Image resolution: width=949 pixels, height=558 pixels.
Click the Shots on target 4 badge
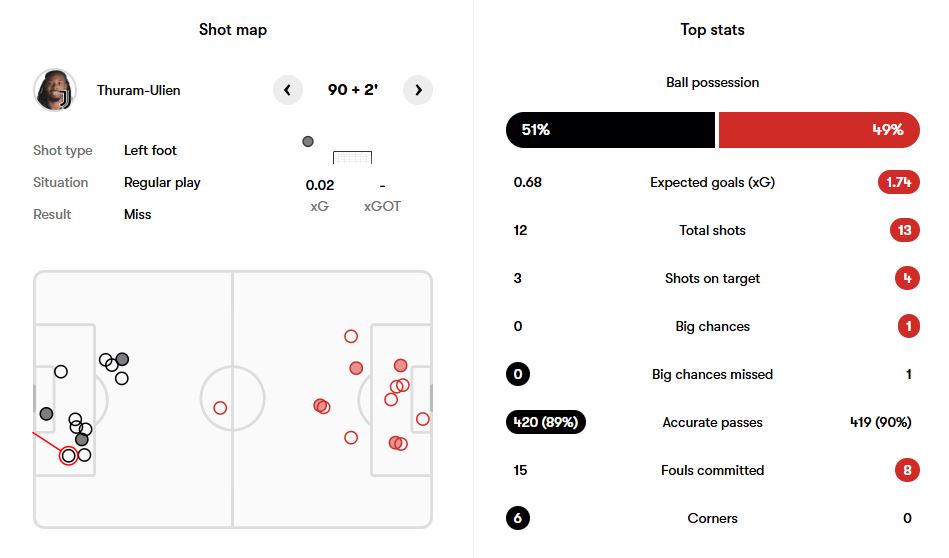pos(907,278)
